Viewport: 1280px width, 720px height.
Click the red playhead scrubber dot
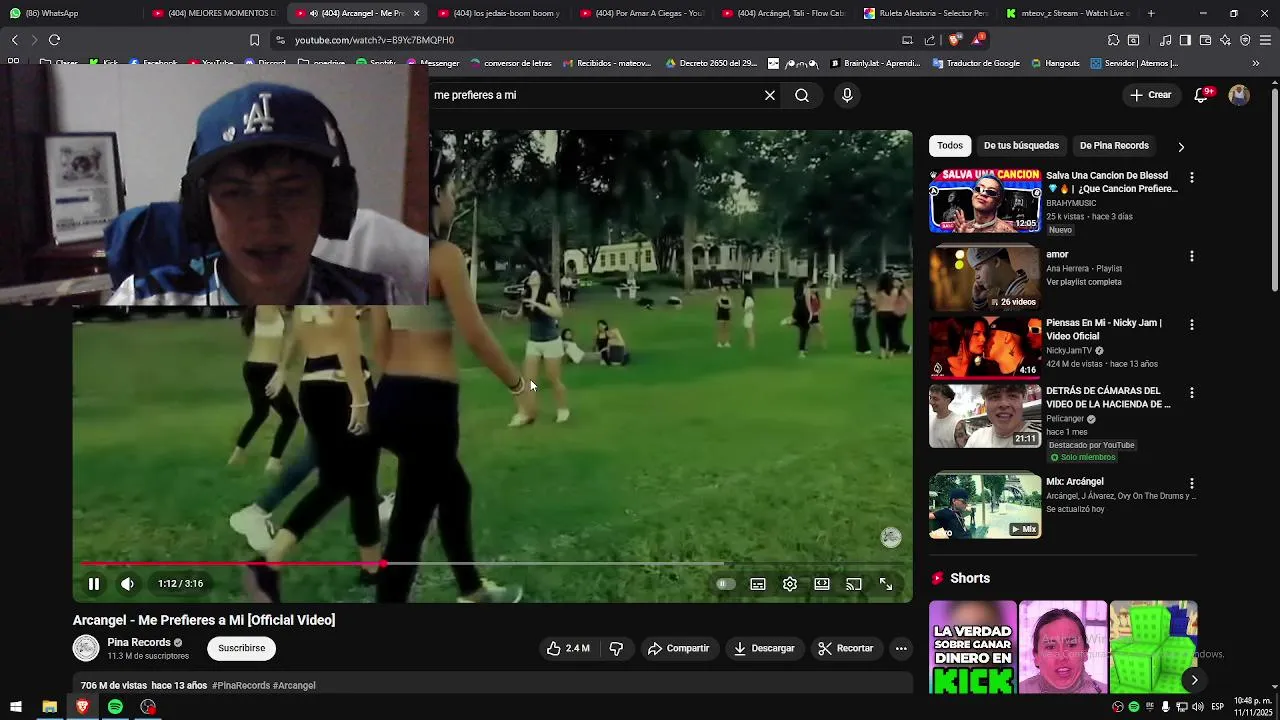tap(384, 564)
